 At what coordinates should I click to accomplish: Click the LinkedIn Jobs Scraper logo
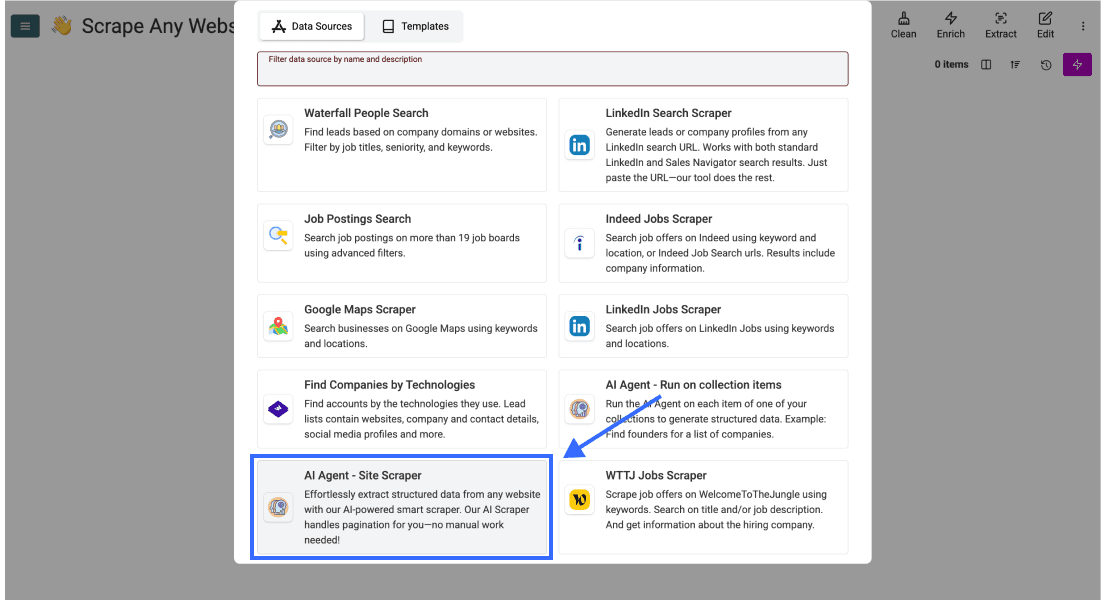pos(579,326)
